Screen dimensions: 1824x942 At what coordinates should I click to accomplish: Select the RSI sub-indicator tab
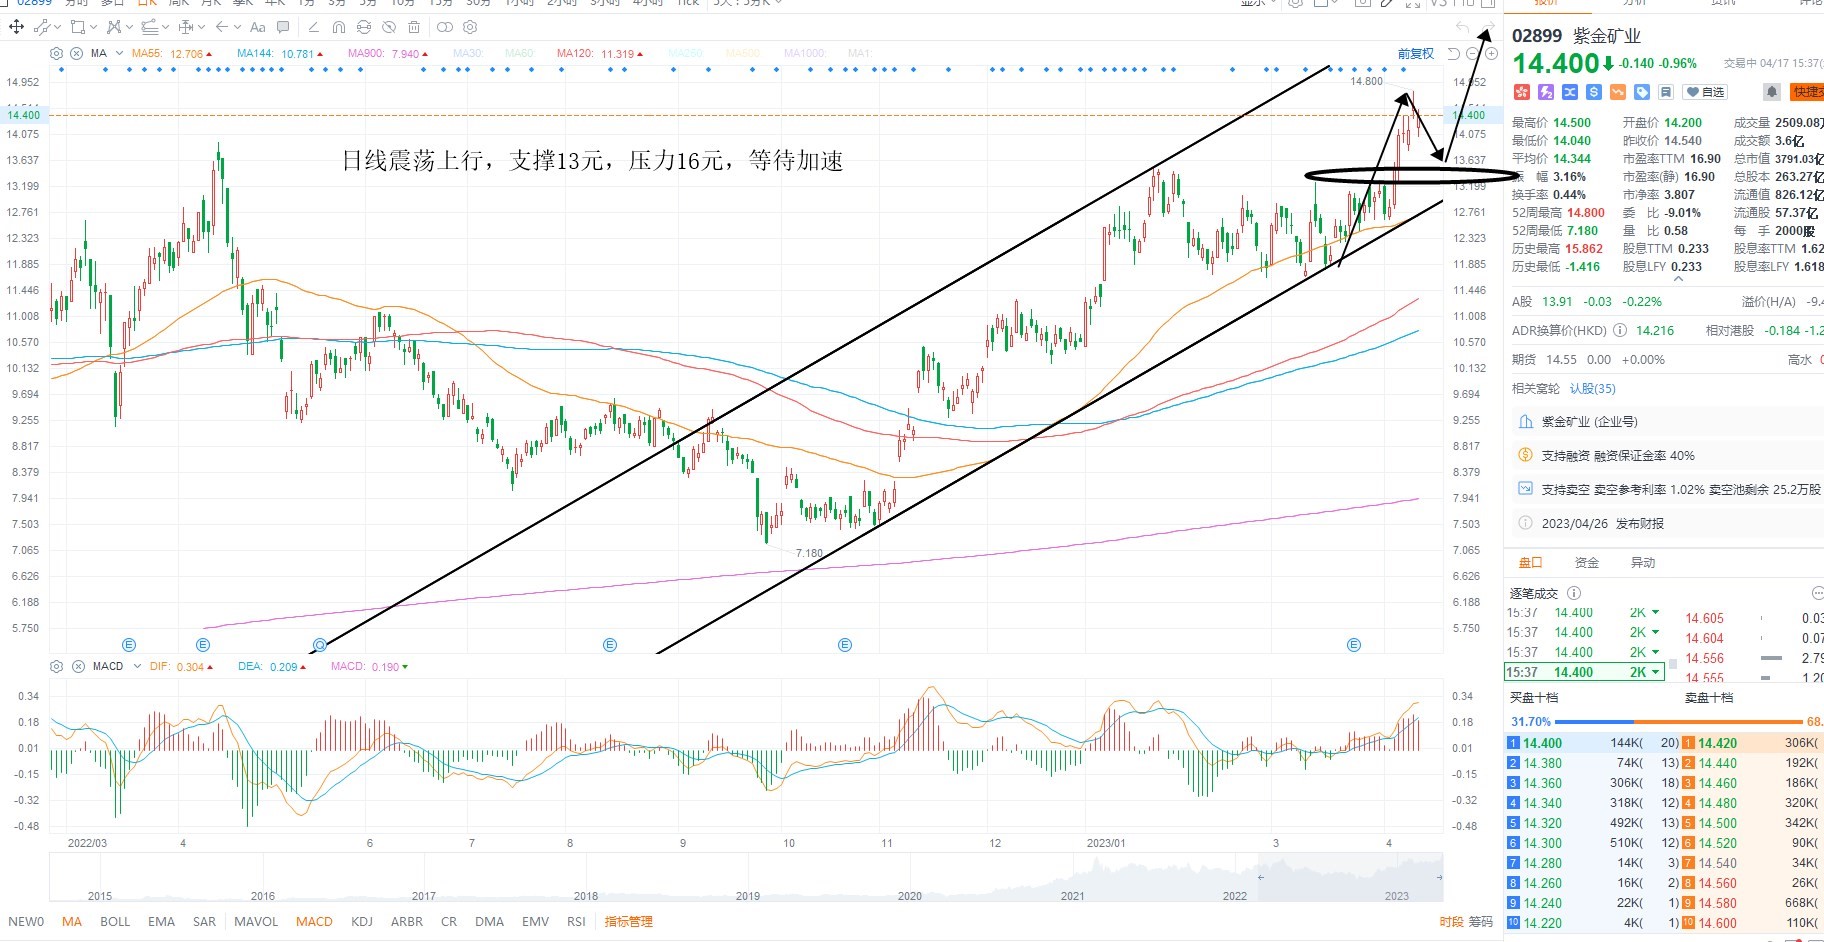coord(576,921)
